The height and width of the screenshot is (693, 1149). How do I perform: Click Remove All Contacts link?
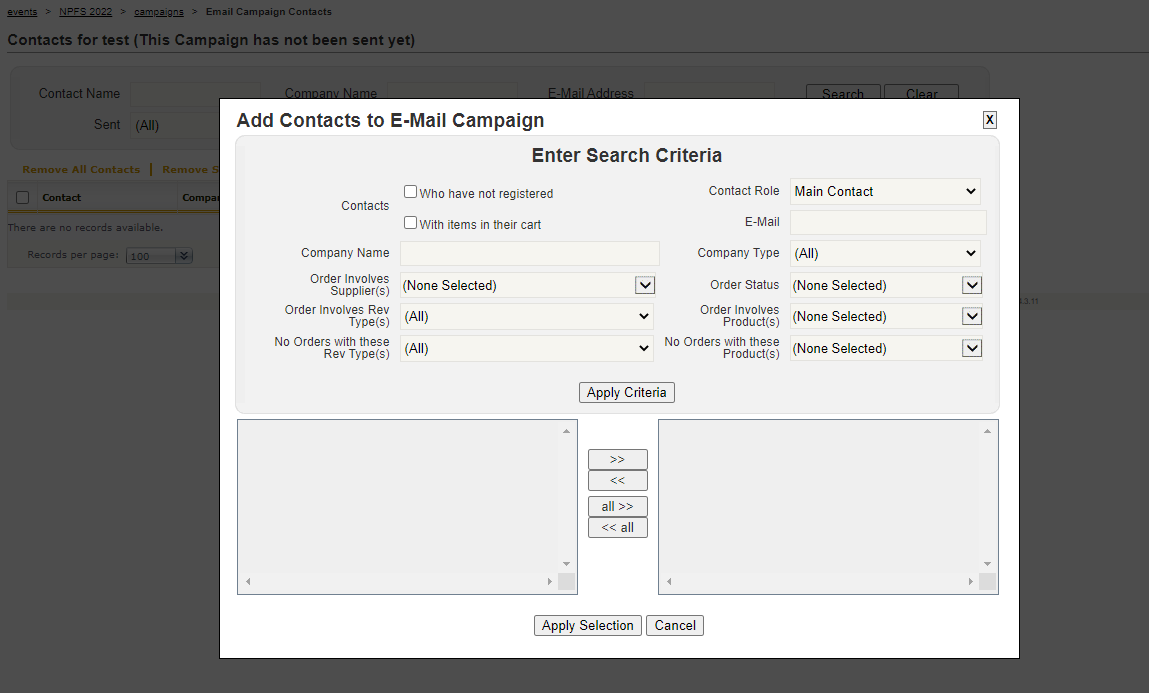[x=81, y=169]
